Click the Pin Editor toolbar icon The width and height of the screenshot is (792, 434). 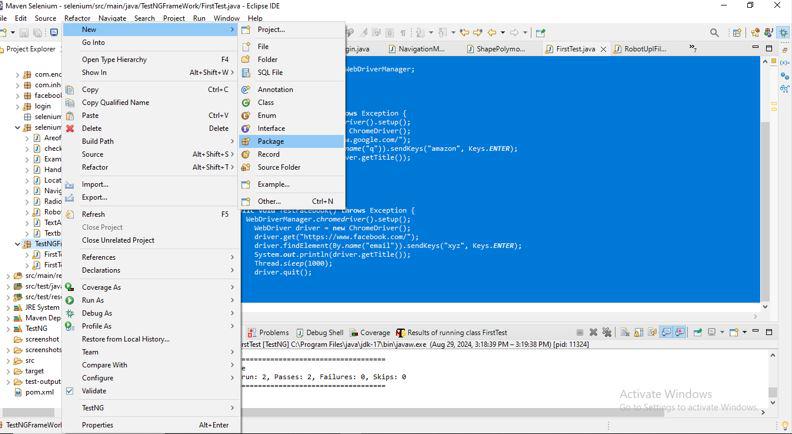coord(540,32)
